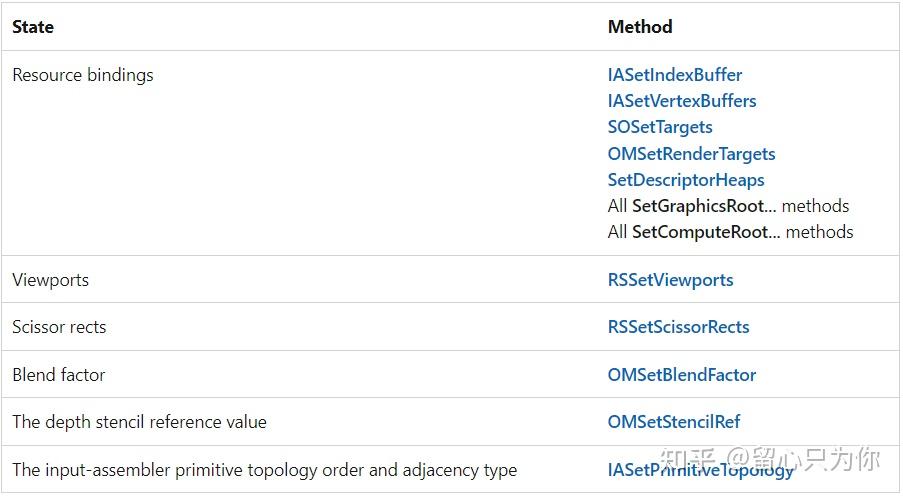
Task: Follow the RSSetScissorRects link
Action: point(678,327)
